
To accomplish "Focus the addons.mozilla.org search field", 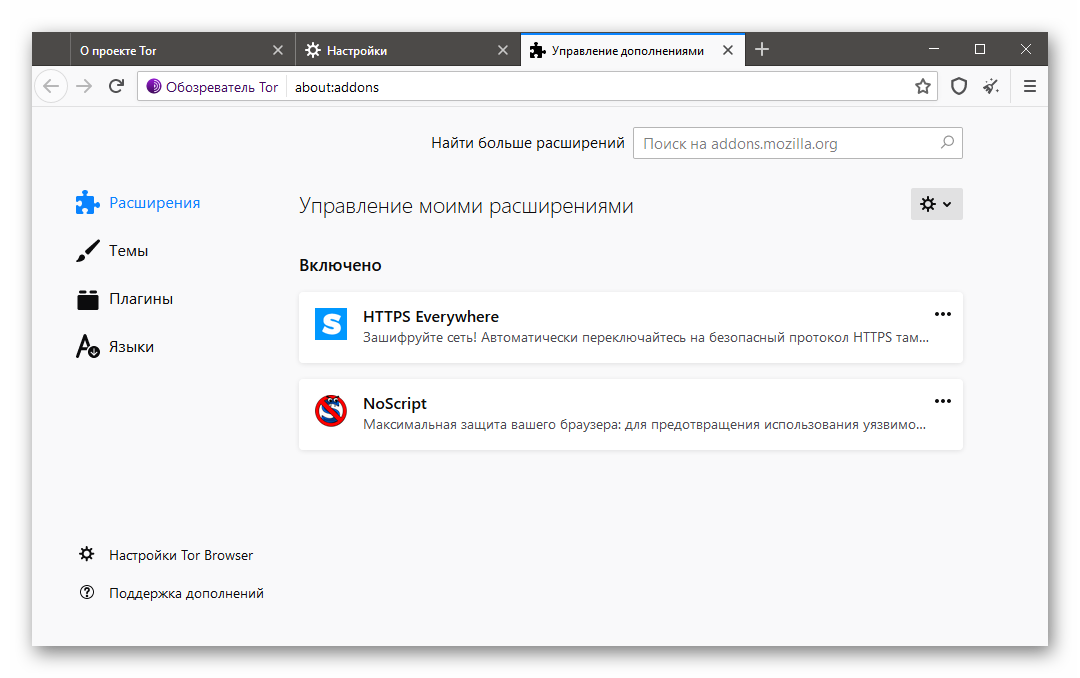I will pos(798,143).
